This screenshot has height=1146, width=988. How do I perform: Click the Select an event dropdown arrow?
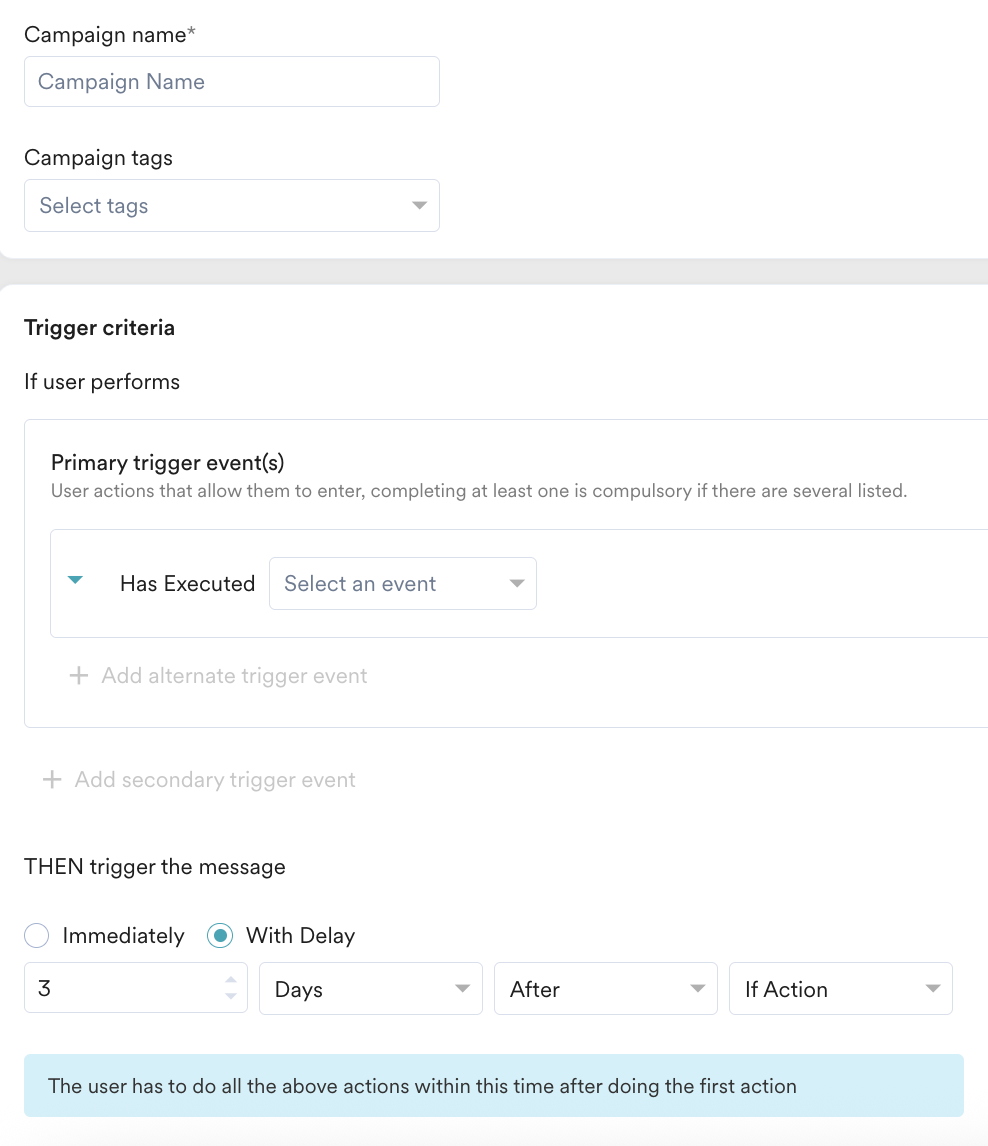pos(517,583)
